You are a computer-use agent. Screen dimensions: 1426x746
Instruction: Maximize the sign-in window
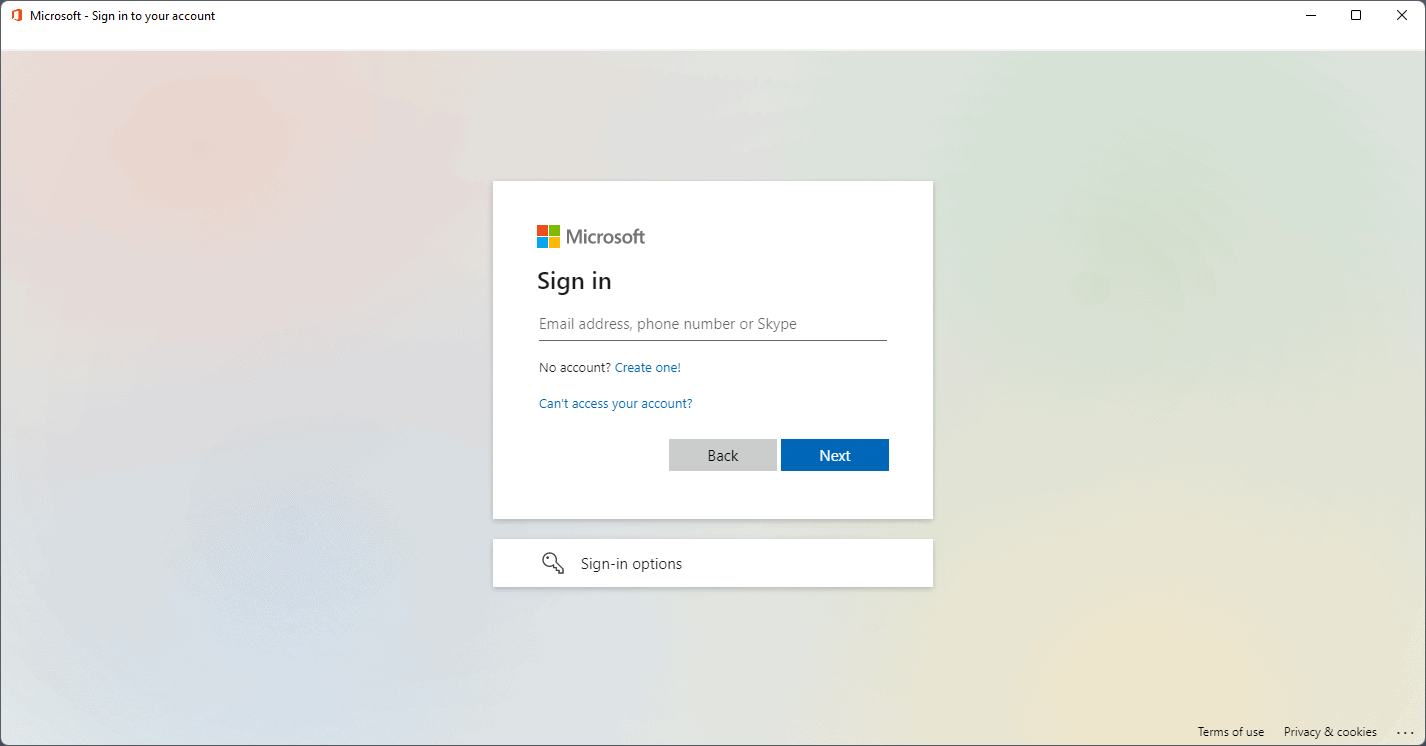[1355, 15]
